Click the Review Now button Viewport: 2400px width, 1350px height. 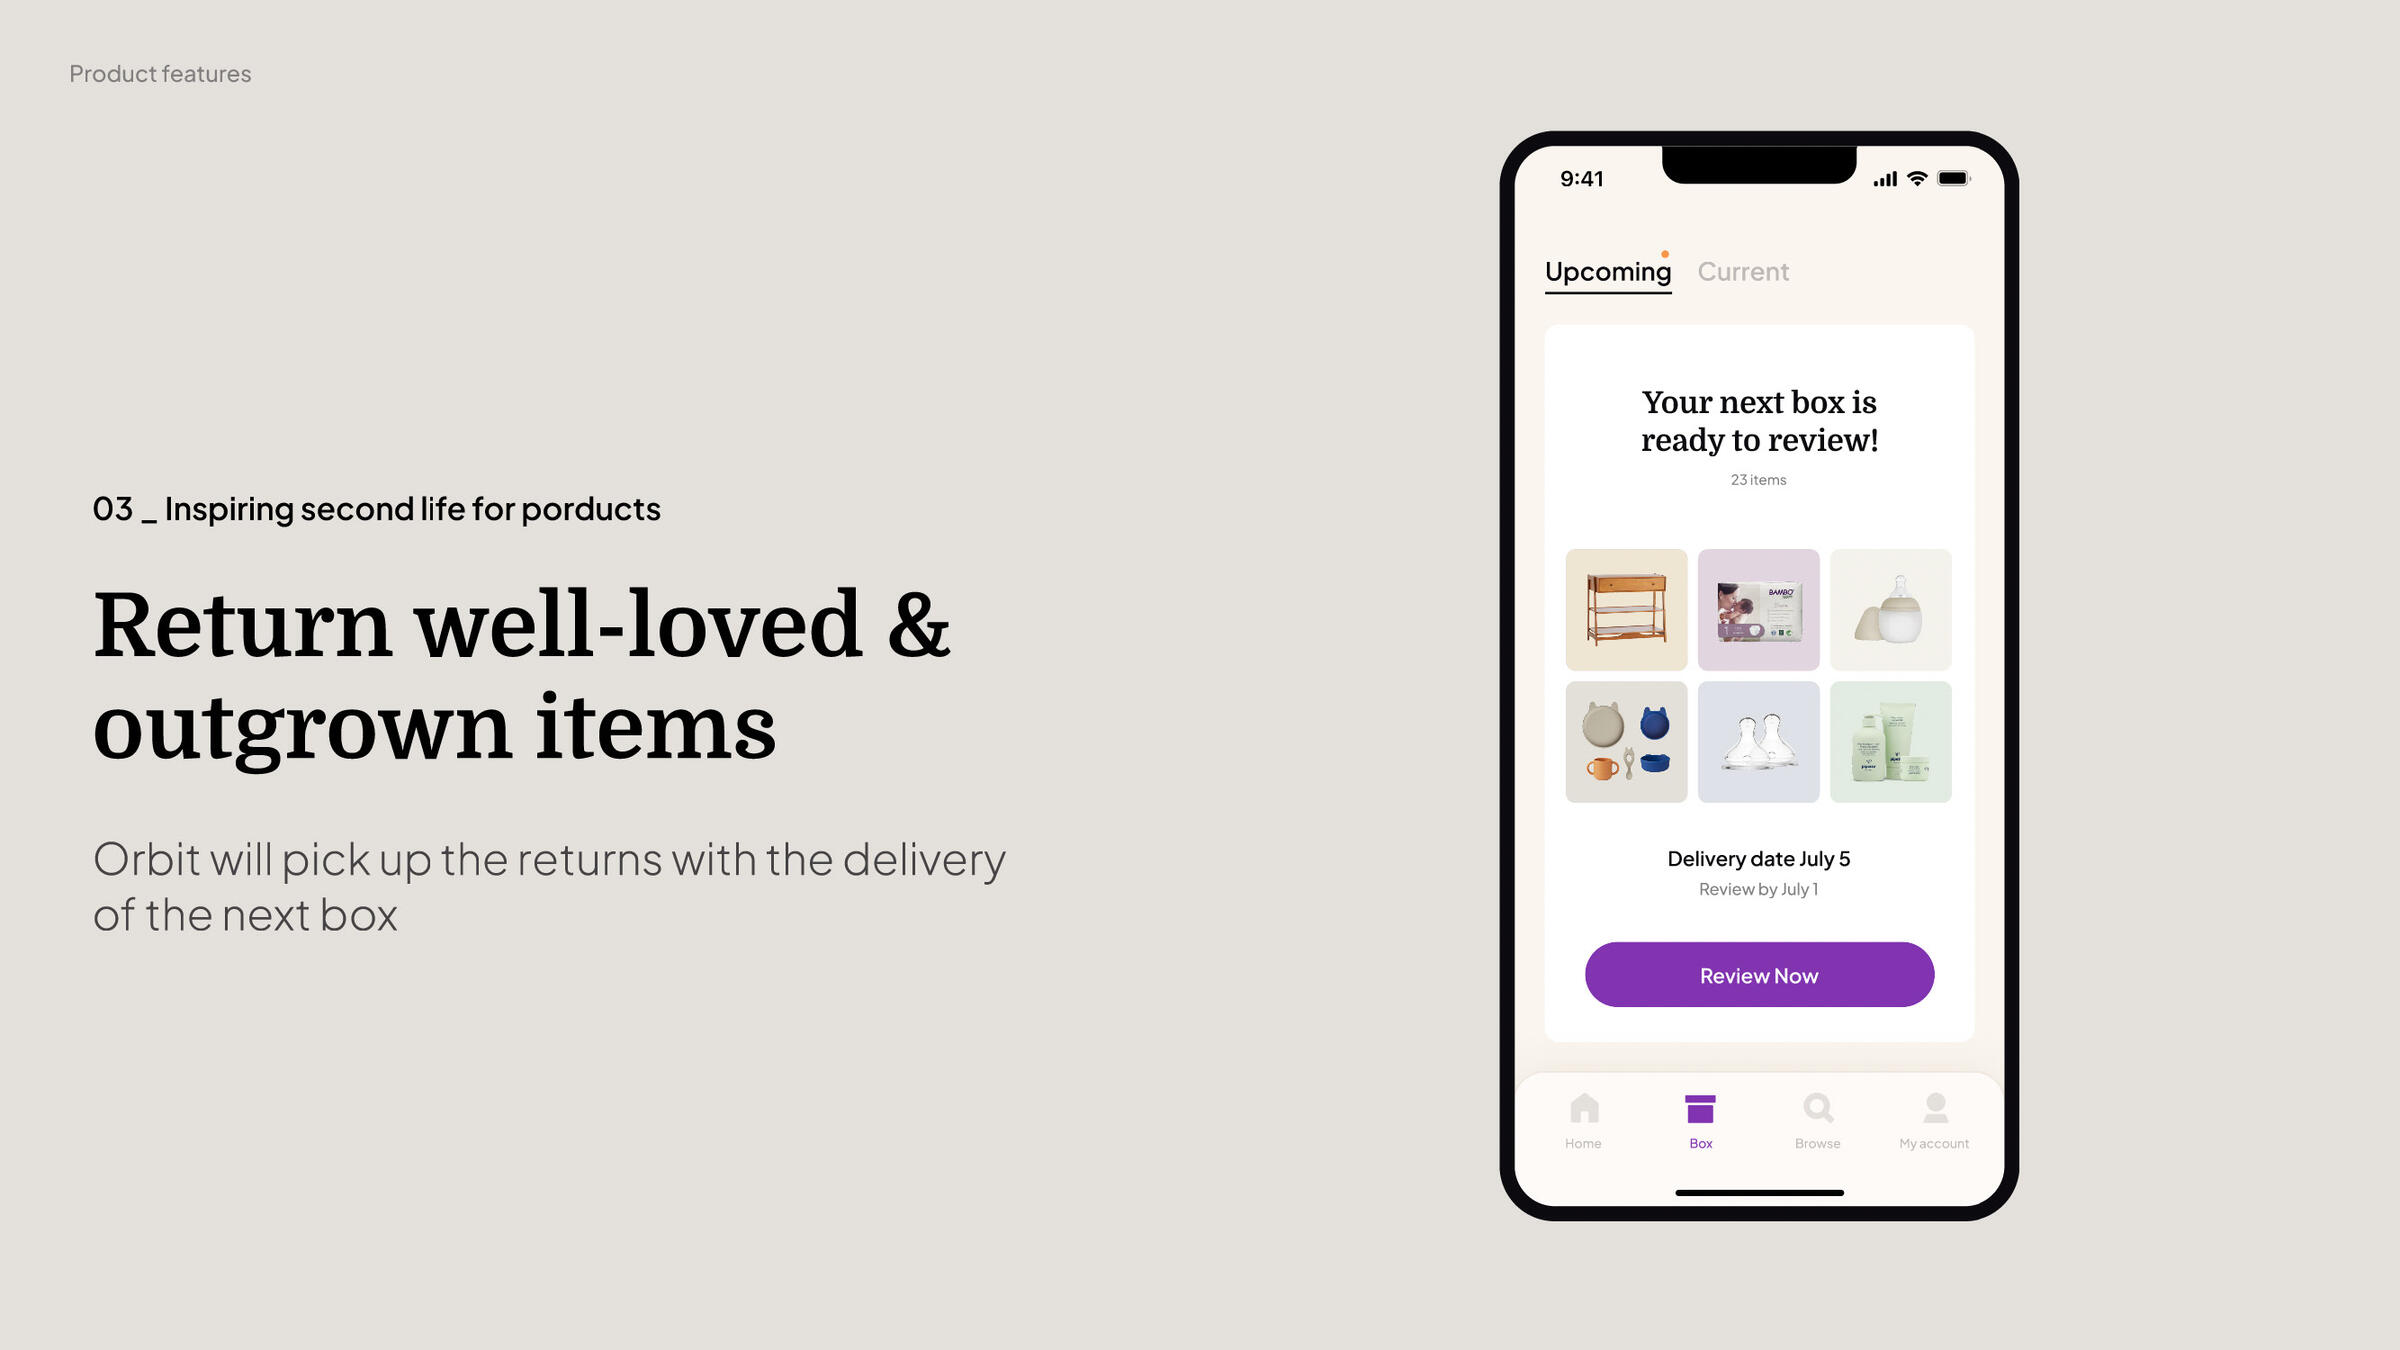click(x=1759, y=974)
